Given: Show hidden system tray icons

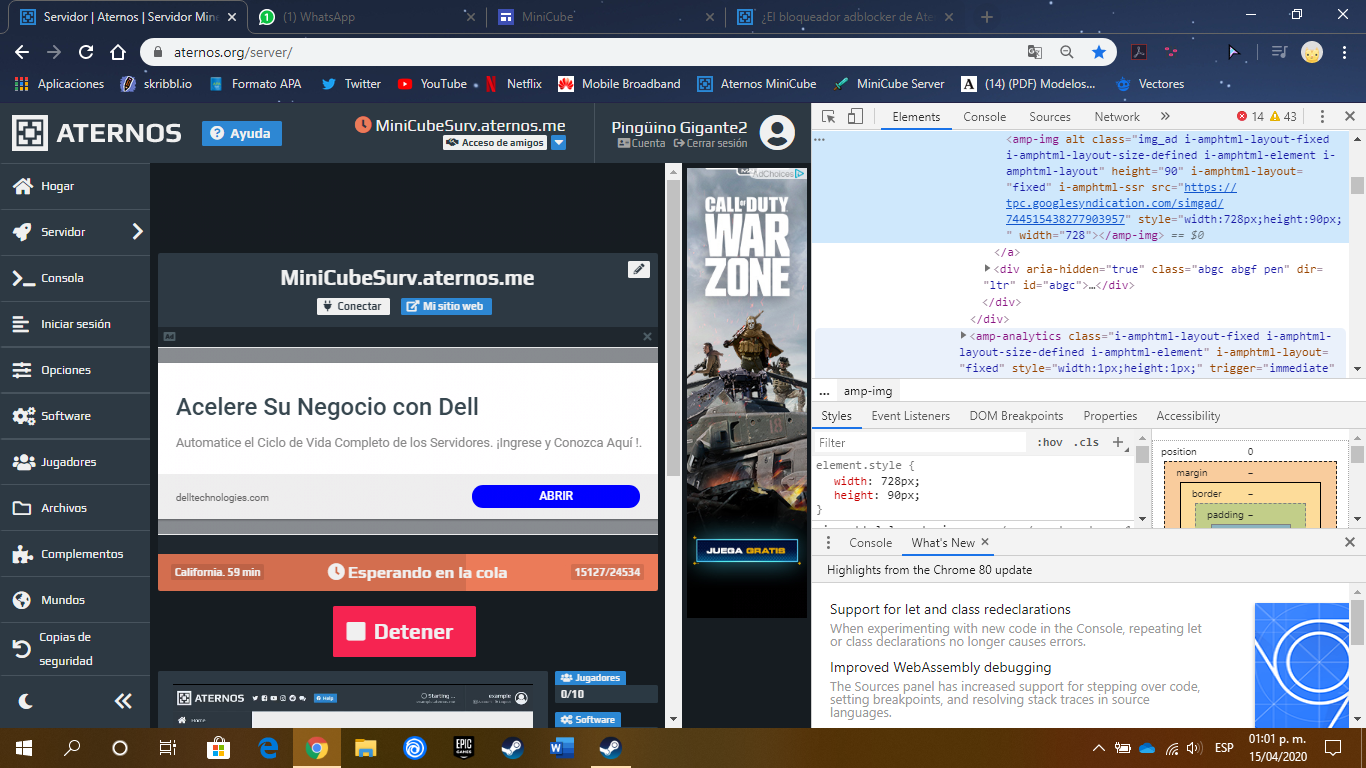Looking at the screenshot, I should (1099, 747).
